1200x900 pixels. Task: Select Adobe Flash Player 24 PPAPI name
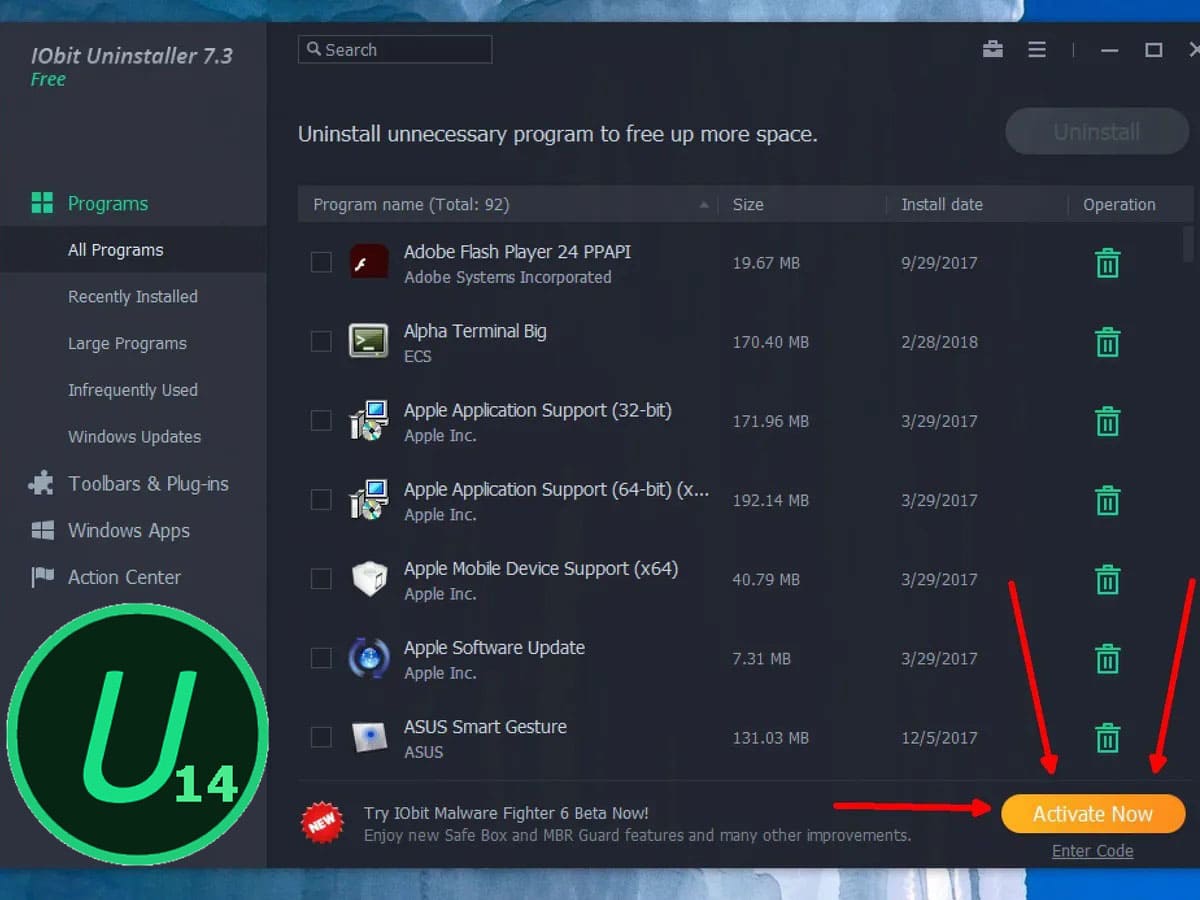[517, 252]
